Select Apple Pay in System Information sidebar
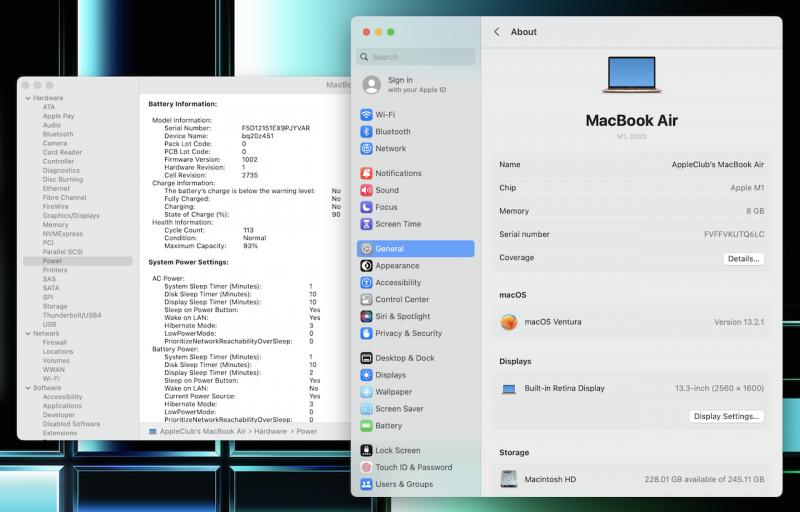Viewport: 800px width, 512px height. coord(59,116)
